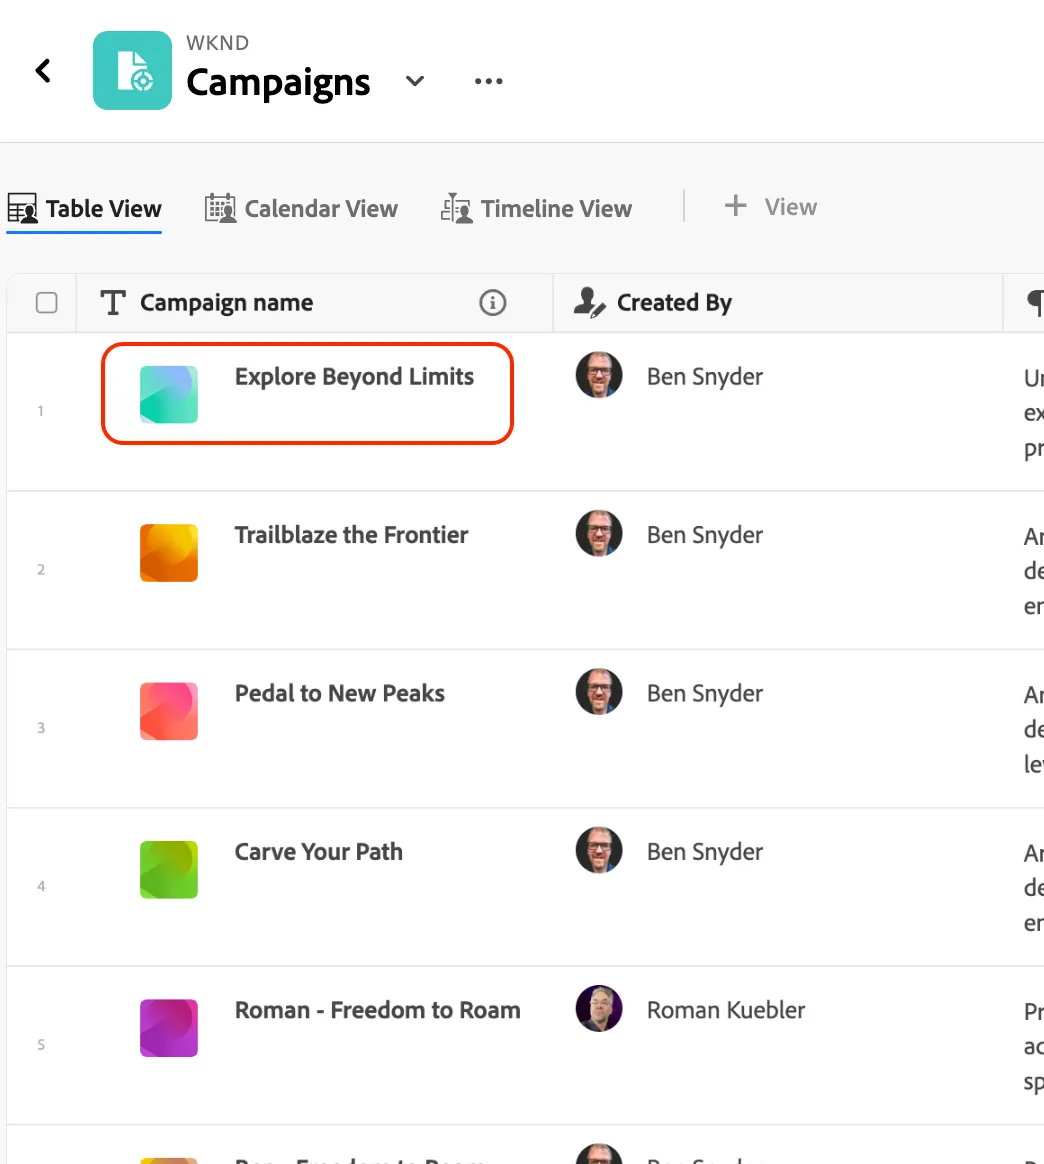The height and width of the screenshot is (1164, 1044).
Task: Click the purple Freedom to Roam thumbnail
Action: (x=169, y=1028)
